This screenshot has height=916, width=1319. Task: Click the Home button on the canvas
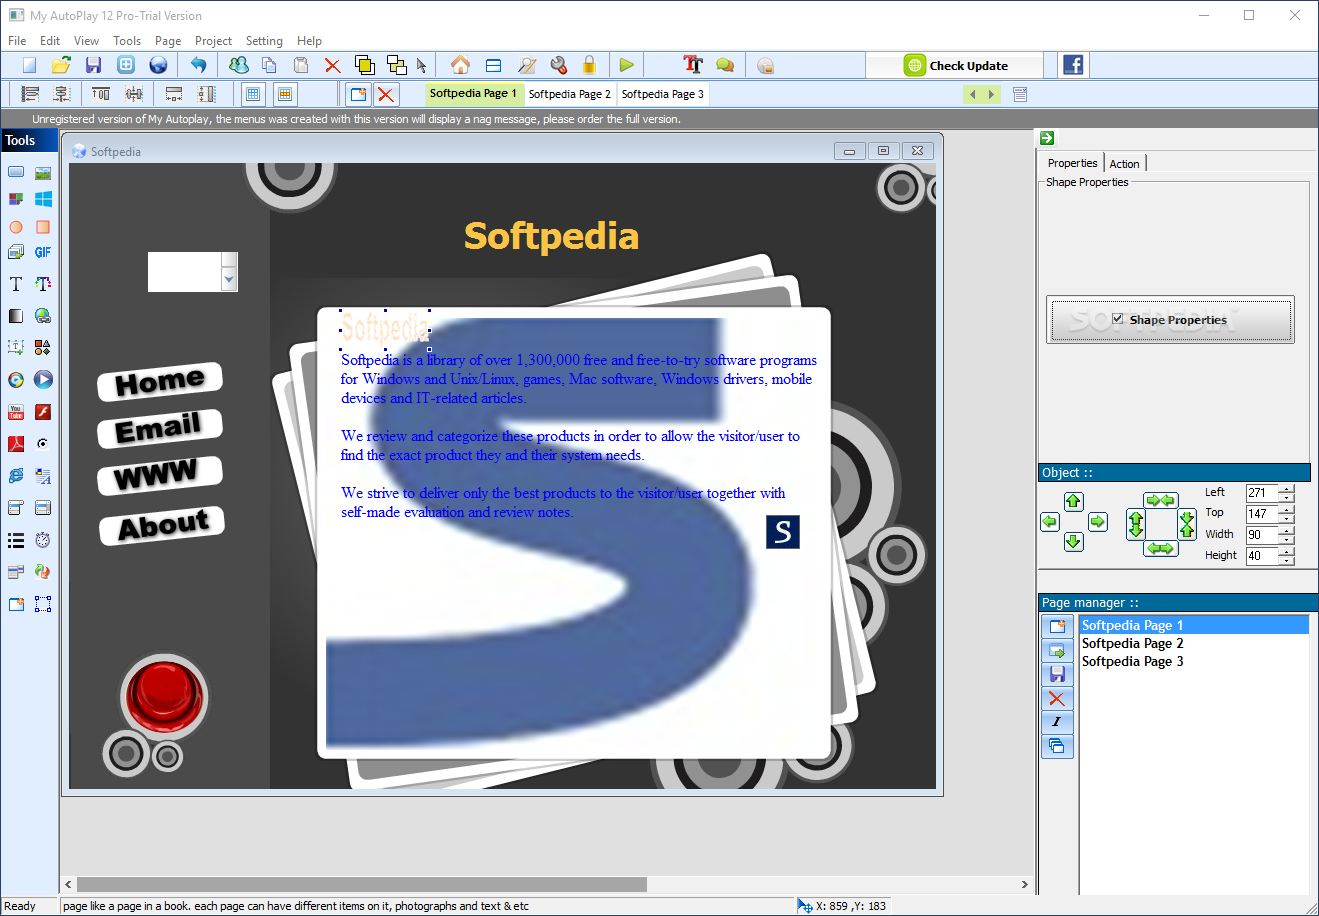(x=160, y=381)
